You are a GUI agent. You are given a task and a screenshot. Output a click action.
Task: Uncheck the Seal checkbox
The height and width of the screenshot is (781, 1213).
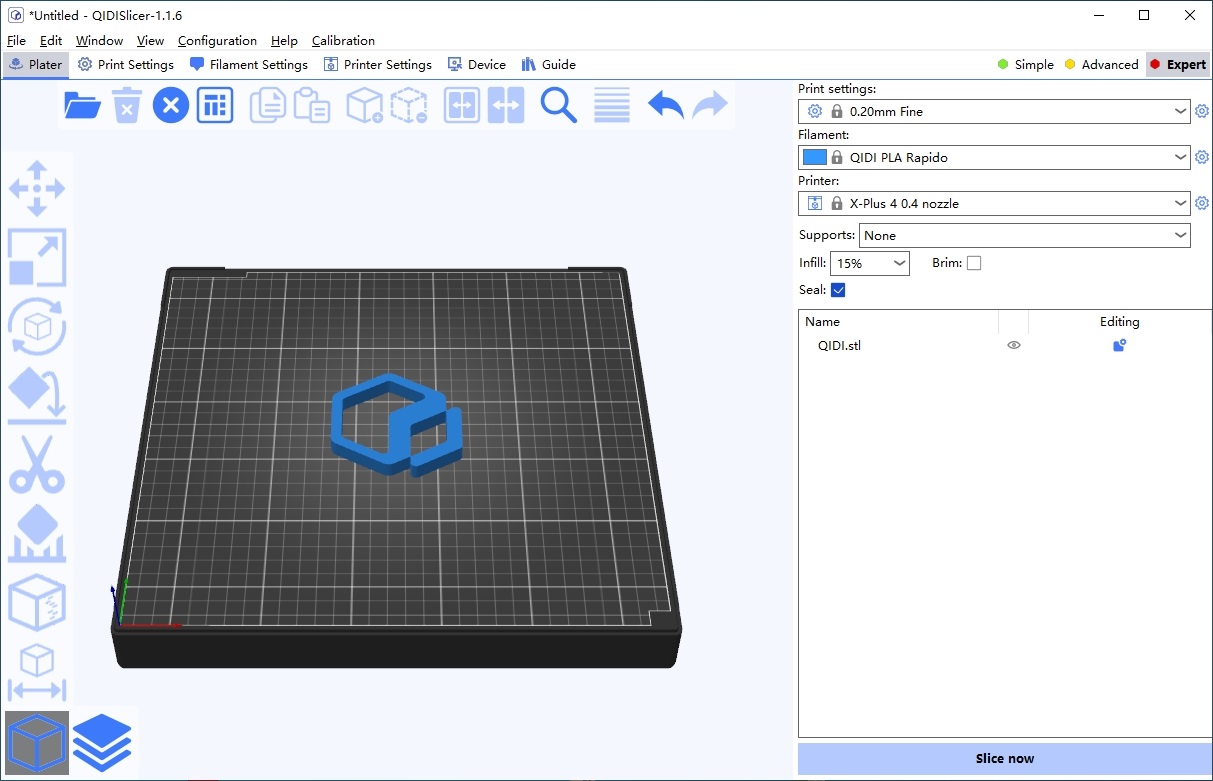pyautogui.click(x=838, y=290)
